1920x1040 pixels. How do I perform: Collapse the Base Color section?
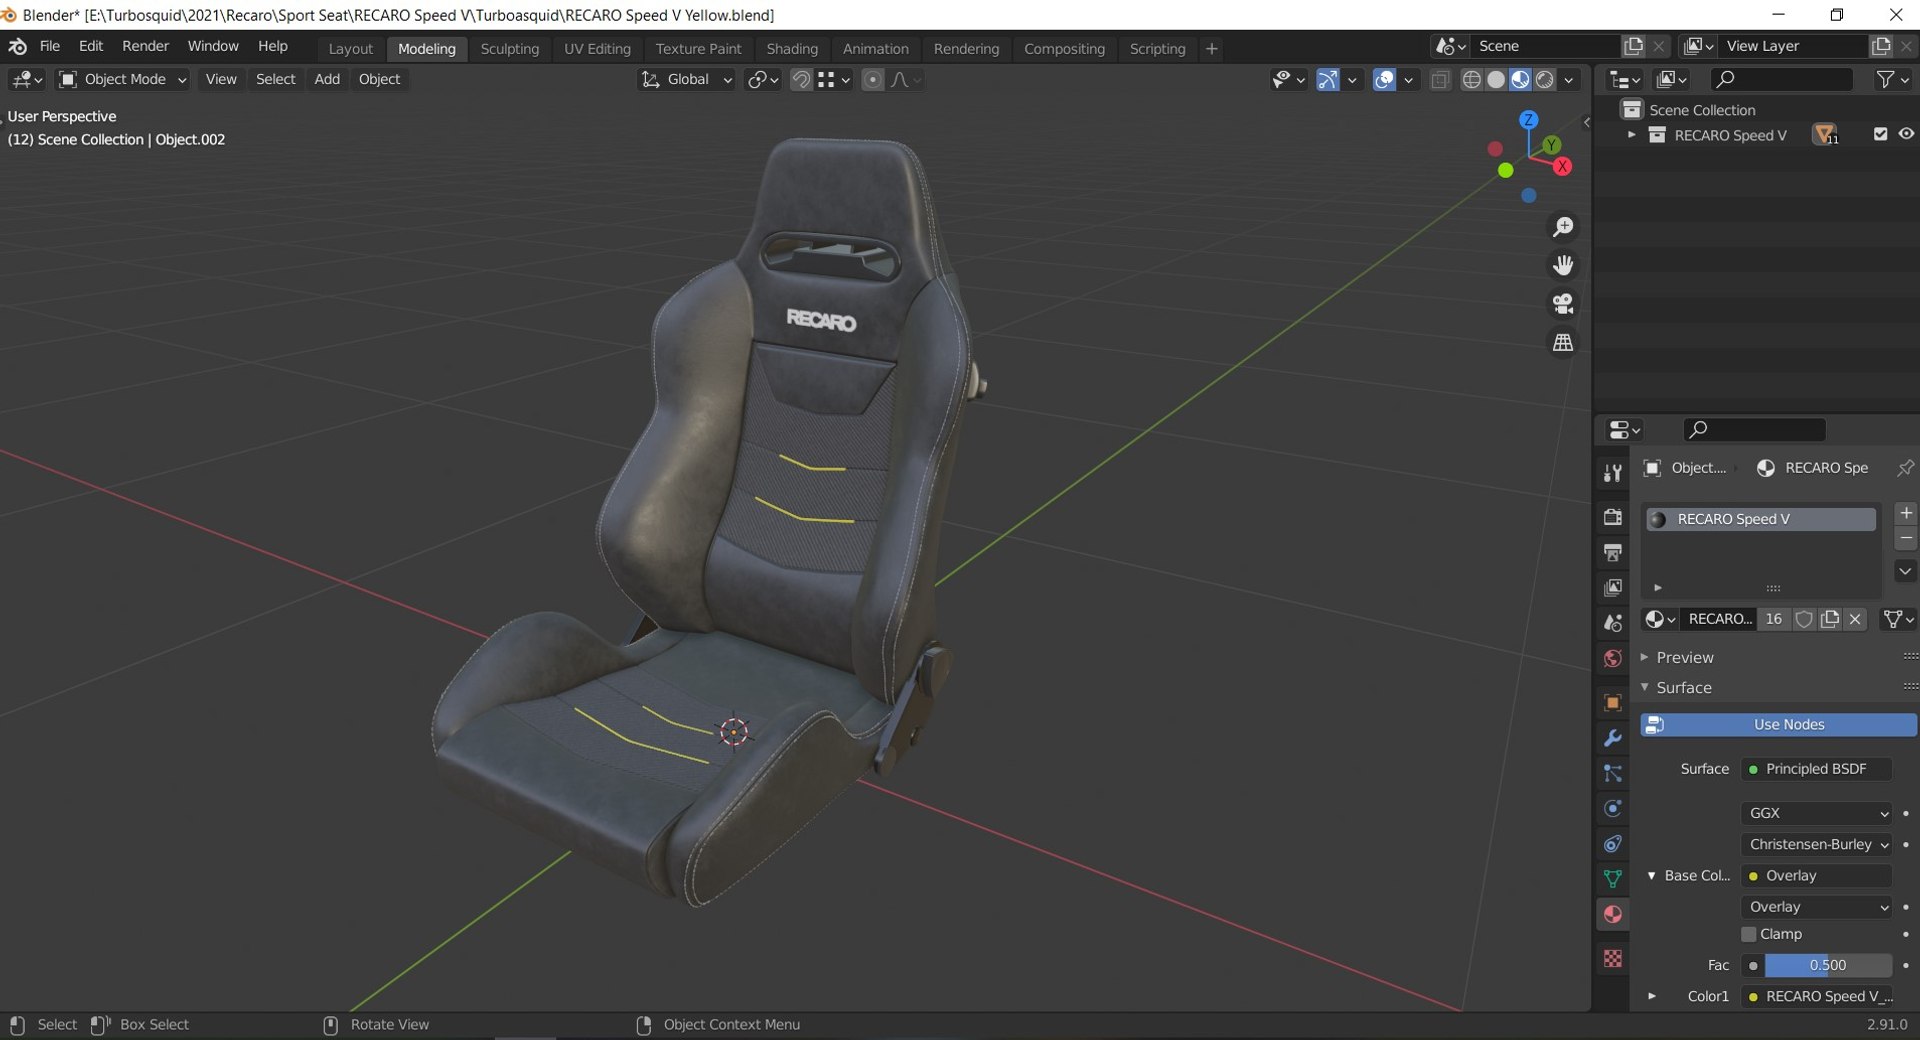point(1651,876)
